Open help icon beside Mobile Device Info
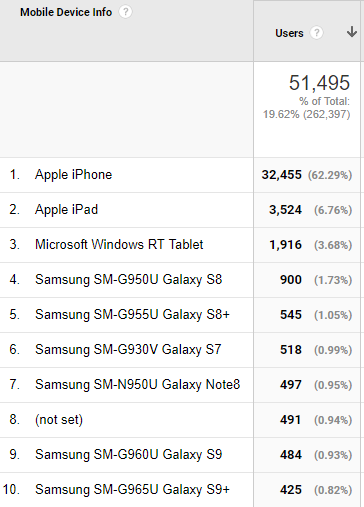This screenshot has width=364, height=507. (x=125, y=12)
